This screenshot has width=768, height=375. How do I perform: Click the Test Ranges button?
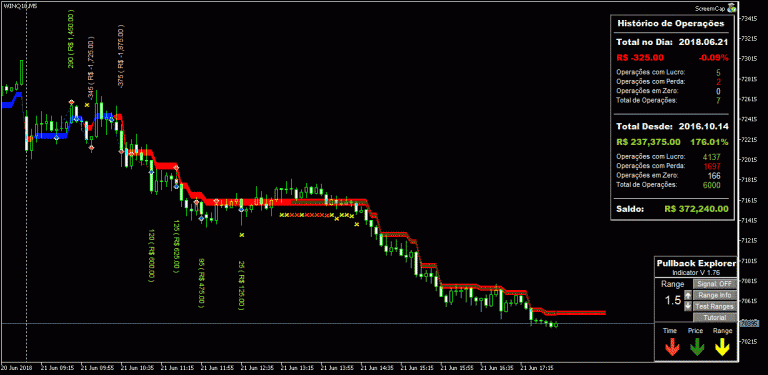point(715,306)
